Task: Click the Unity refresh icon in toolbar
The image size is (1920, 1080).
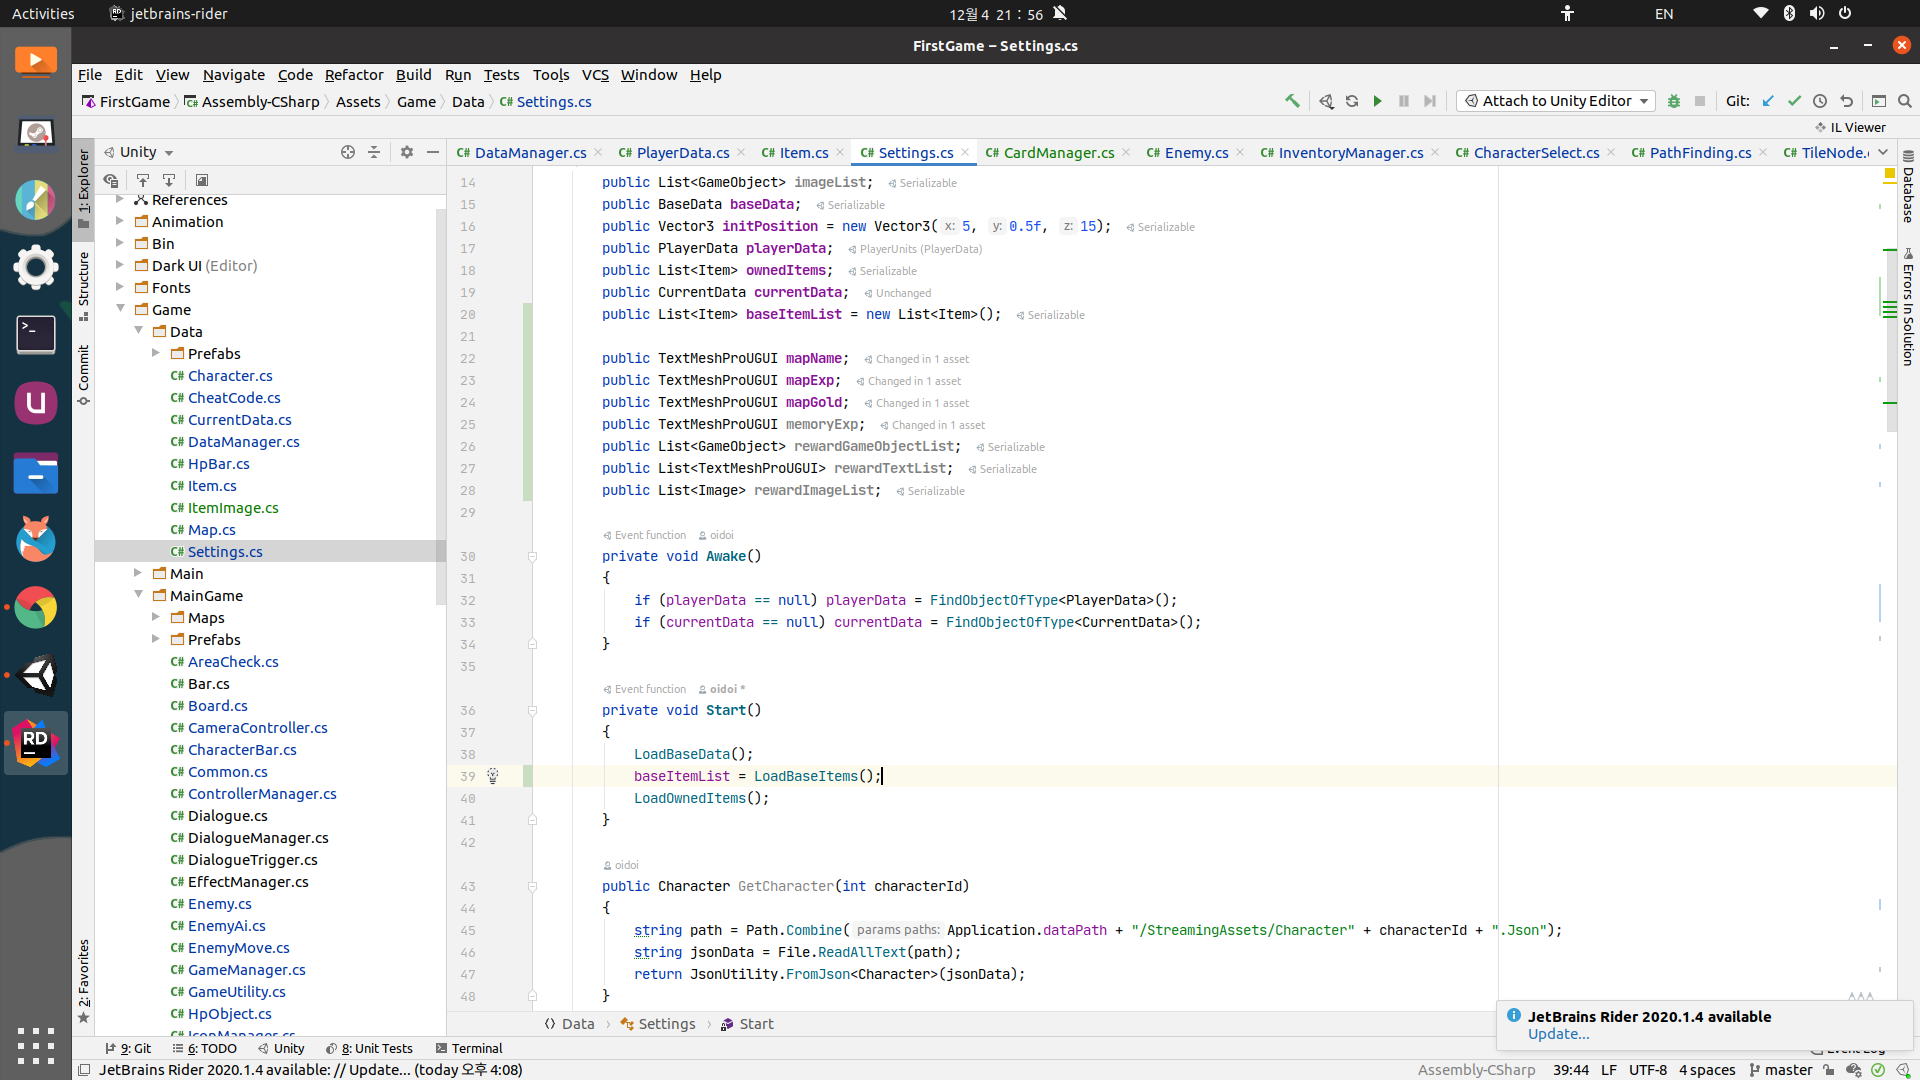Action: click(x=1352, y=101)
